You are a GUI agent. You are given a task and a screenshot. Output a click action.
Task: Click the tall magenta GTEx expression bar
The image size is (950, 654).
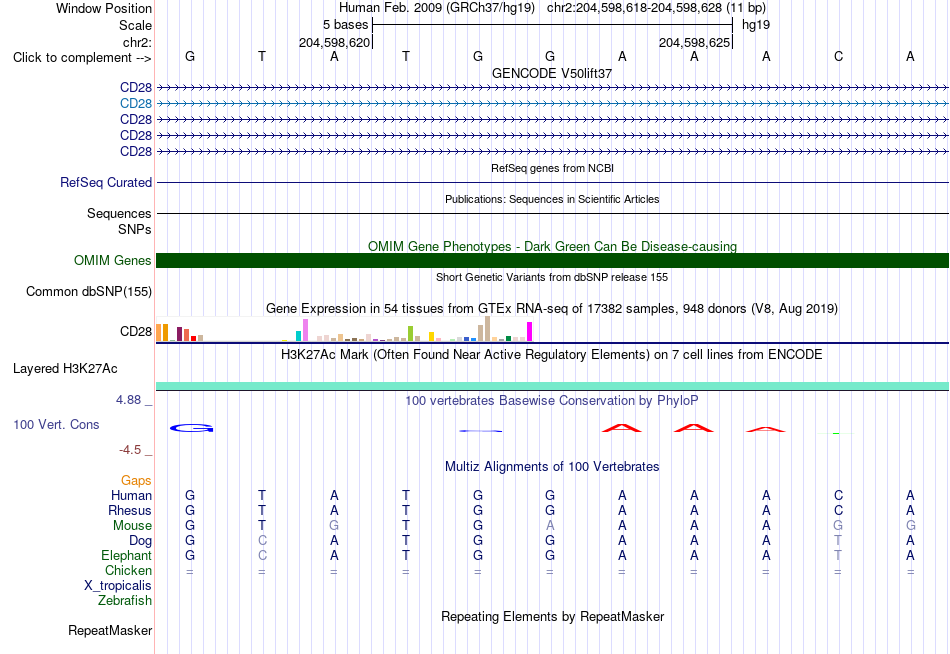pos(530,332)
